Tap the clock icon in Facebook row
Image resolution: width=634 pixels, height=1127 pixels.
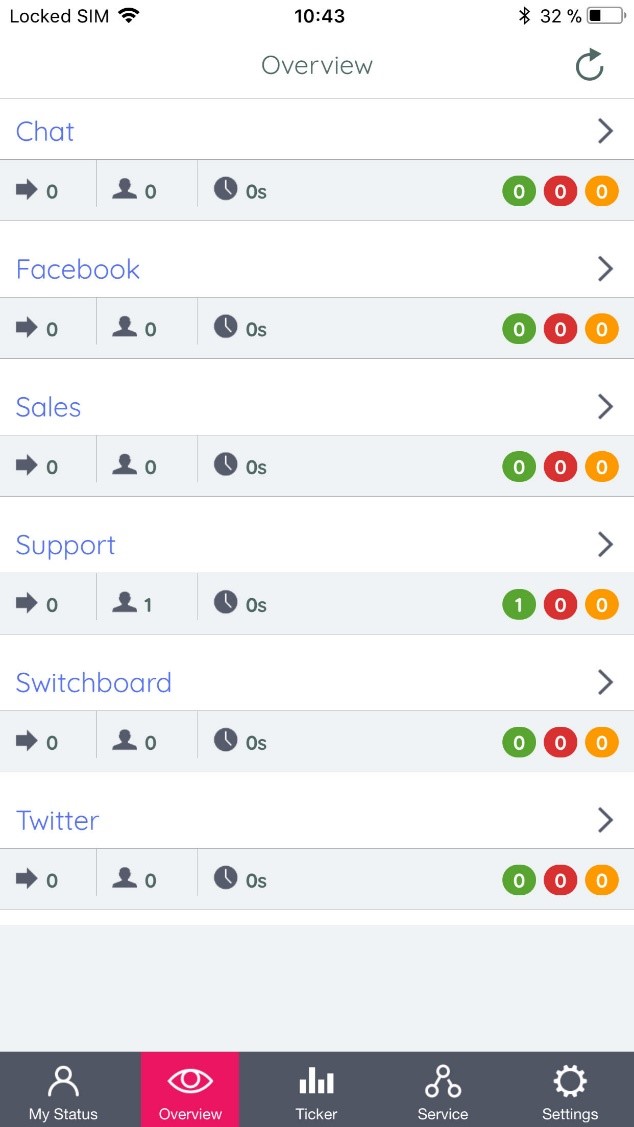226,326
